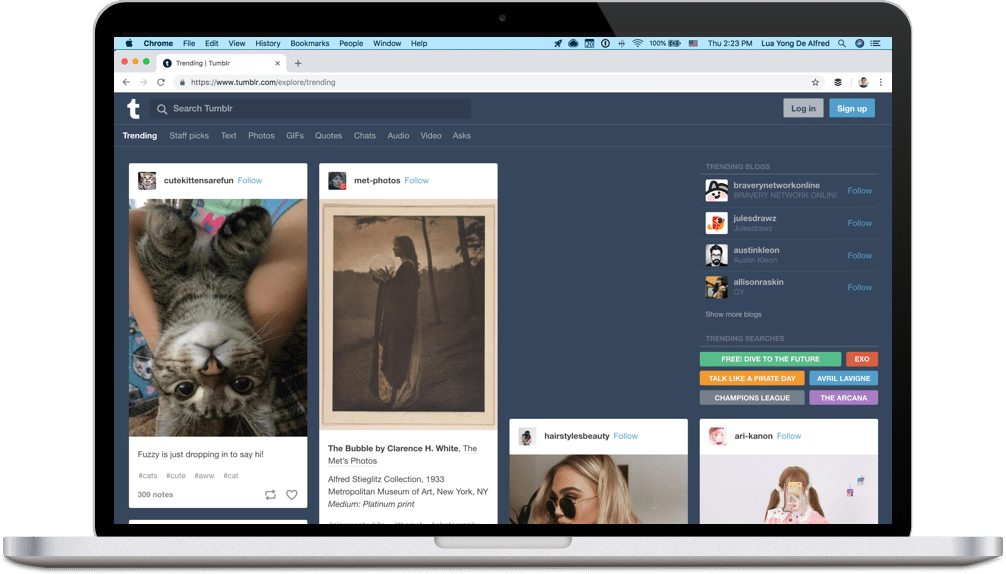Screen dimensions: 1006x574
Task: Follow cutekittensarefun
Action: coord(250,181)
